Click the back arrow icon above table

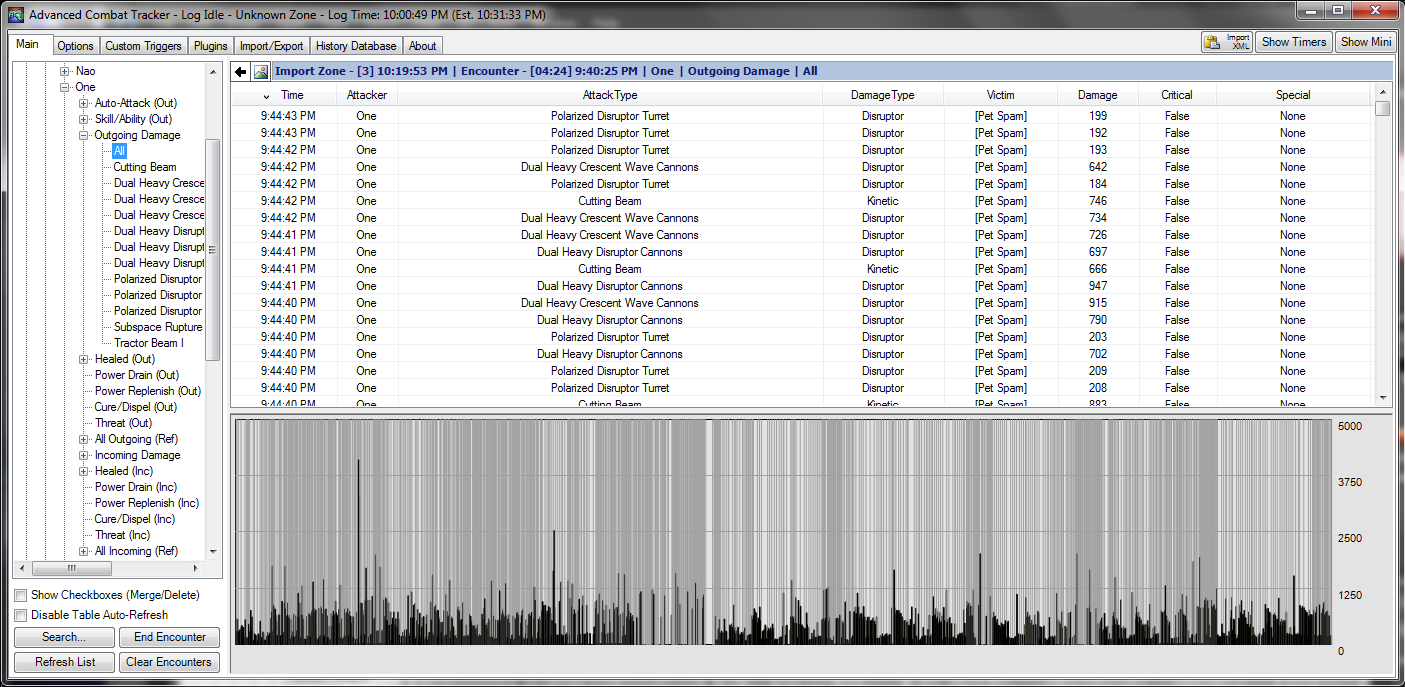coord(241,72)
